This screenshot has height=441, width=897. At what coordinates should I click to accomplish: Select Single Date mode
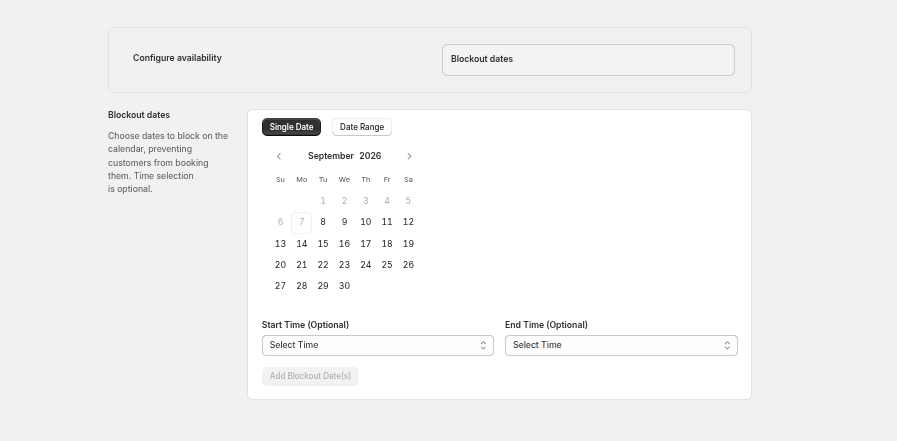coord(291,127)
